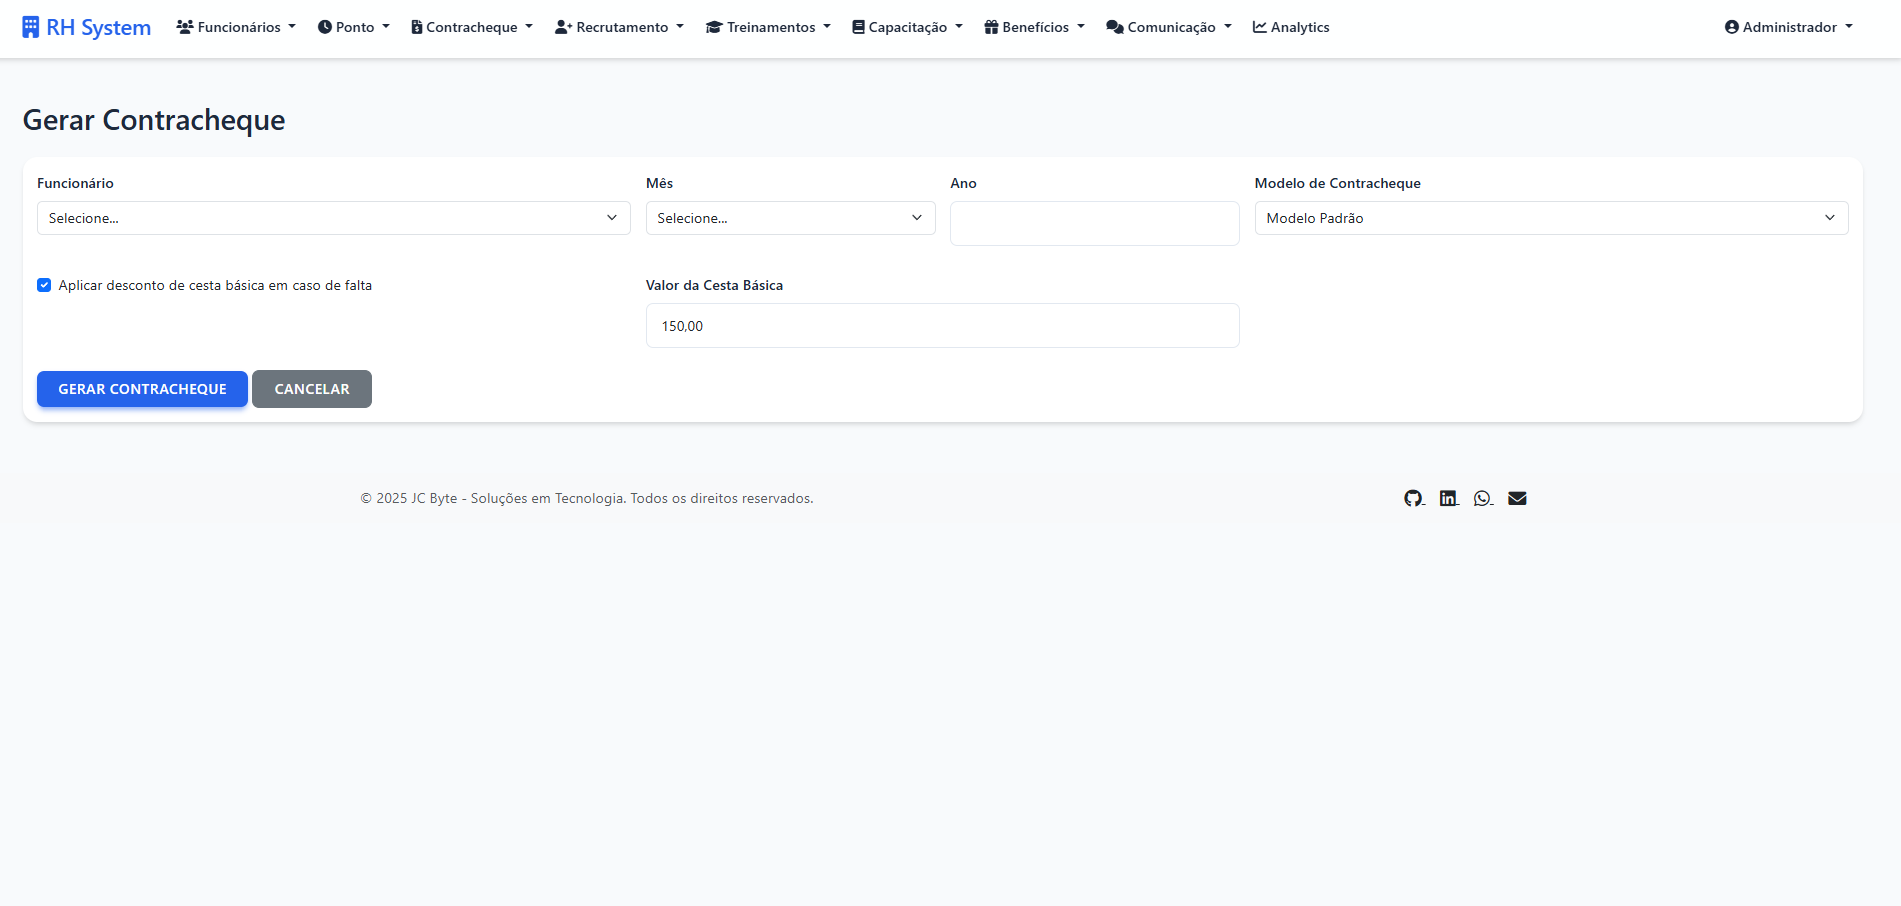The height and width of the screenshot is (906, 1901).
Task: Focus the Ano input field
Action: 1094,223
